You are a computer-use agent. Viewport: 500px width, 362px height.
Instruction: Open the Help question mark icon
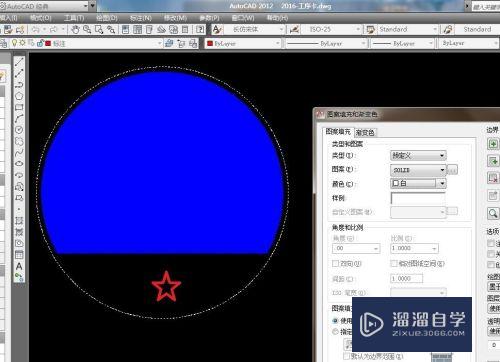(x=200, y=30)
